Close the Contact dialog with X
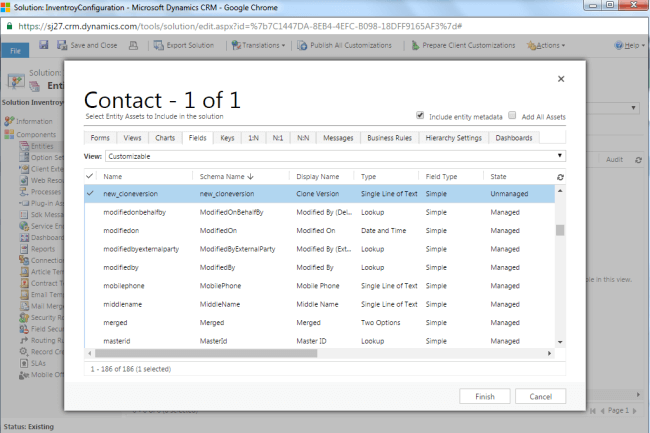The image size is (650, 433). (x=561, y=79)
